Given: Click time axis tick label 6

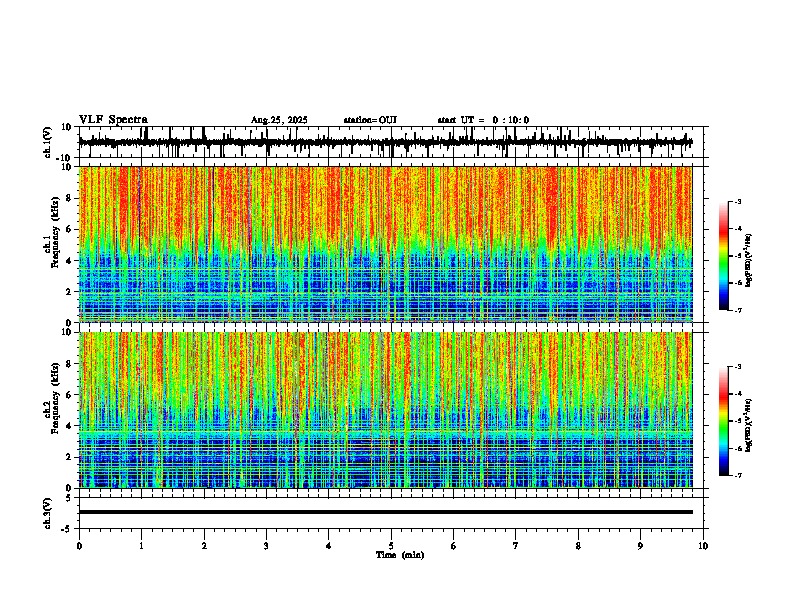Looking at the screenshot, I should (x=454, y=546).
